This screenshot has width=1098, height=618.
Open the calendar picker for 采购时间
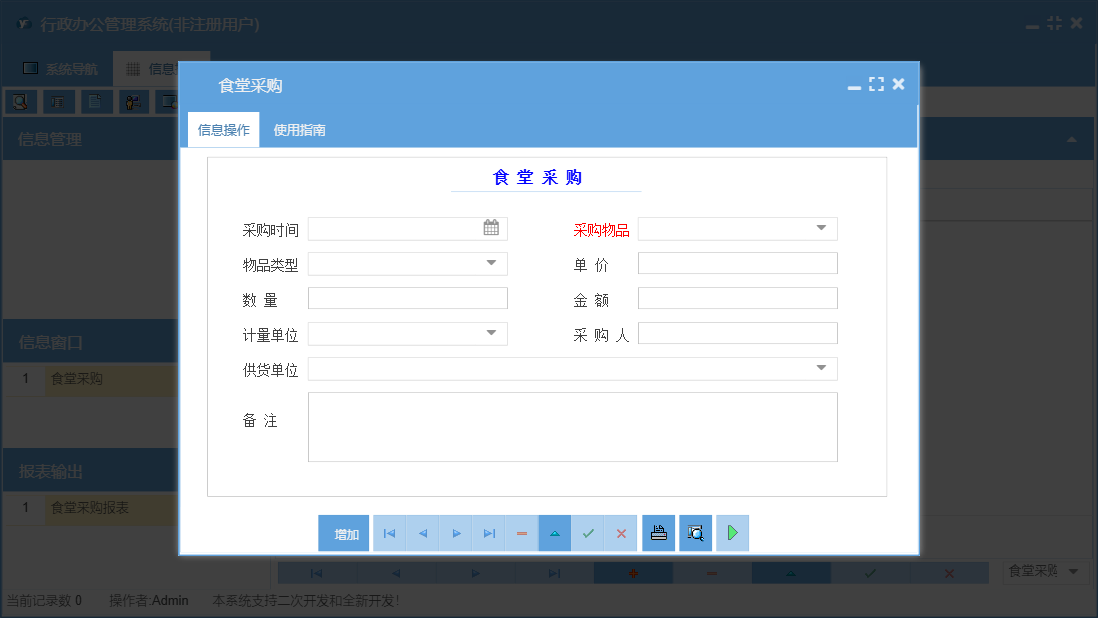[x=491, y=228]
